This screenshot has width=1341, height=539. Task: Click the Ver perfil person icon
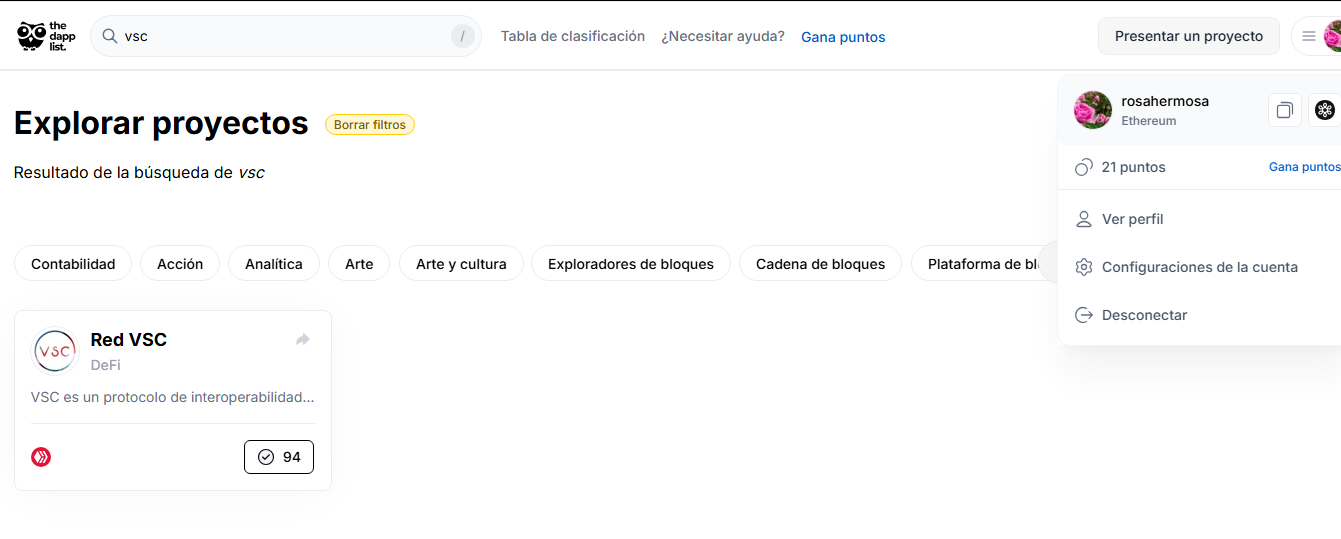pos(1083,219)
